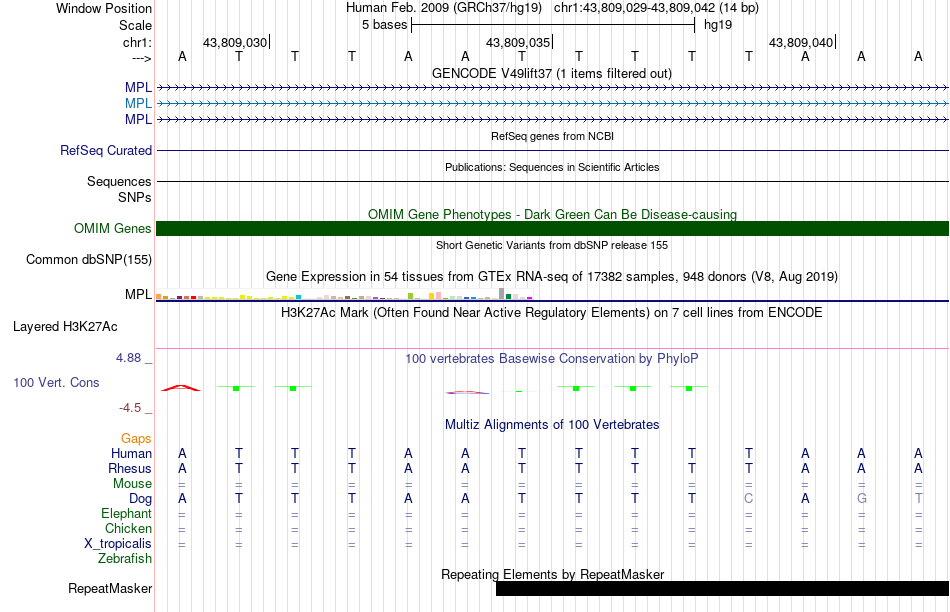Click the hg19 assembly text
The width and height of the screenshot is (950, 612).
(718, 25)
